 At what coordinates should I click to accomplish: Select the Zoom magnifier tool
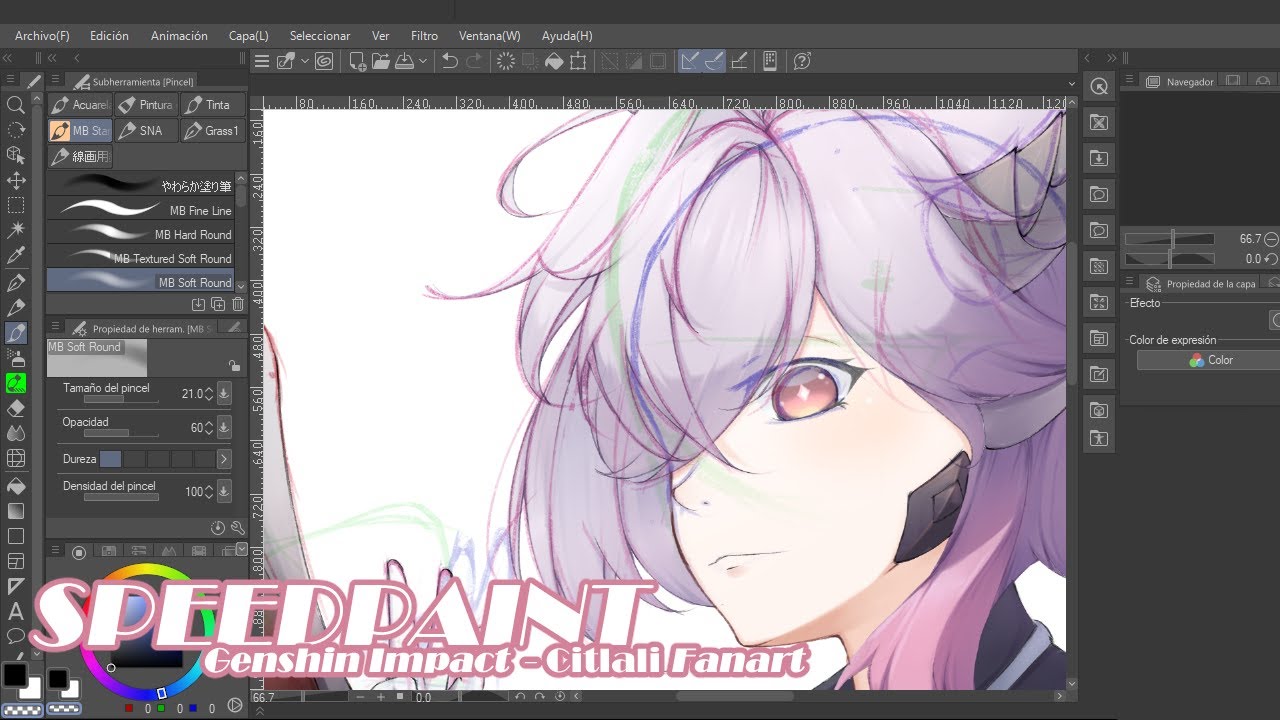click(16, 104)
